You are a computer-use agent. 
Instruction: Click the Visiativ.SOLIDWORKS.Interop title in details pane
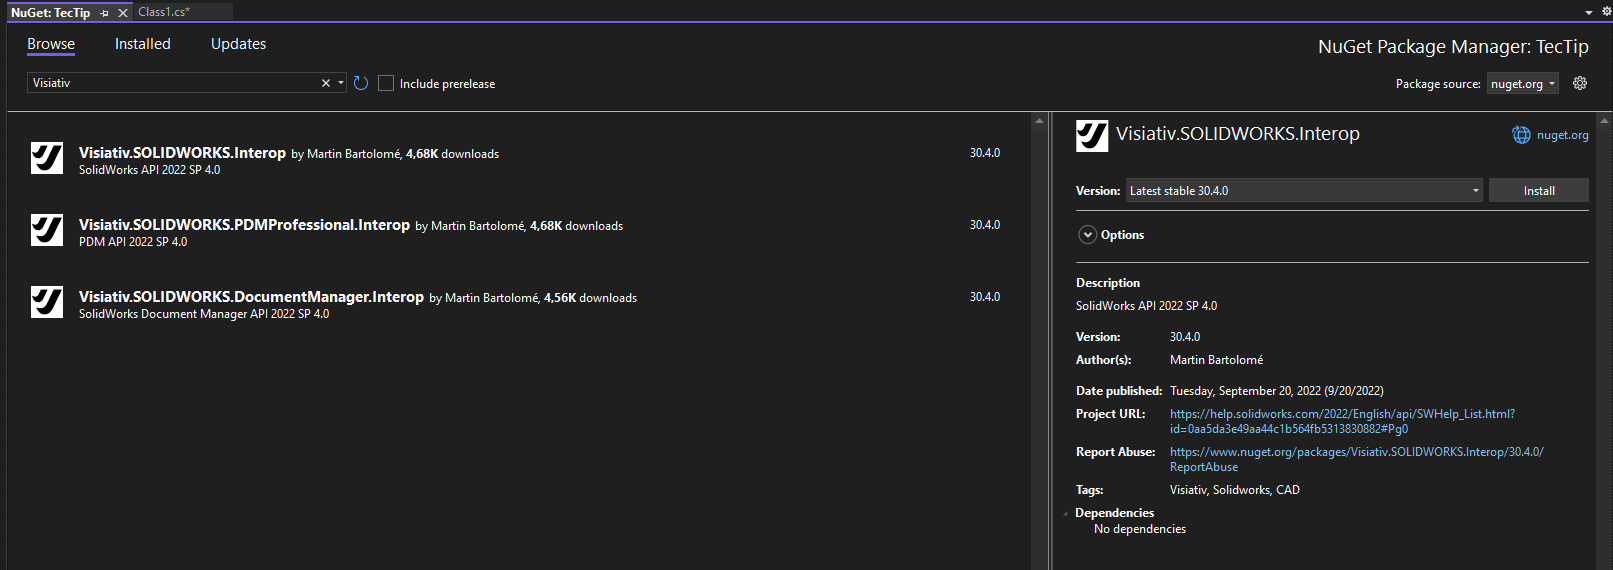[1238, 134]
